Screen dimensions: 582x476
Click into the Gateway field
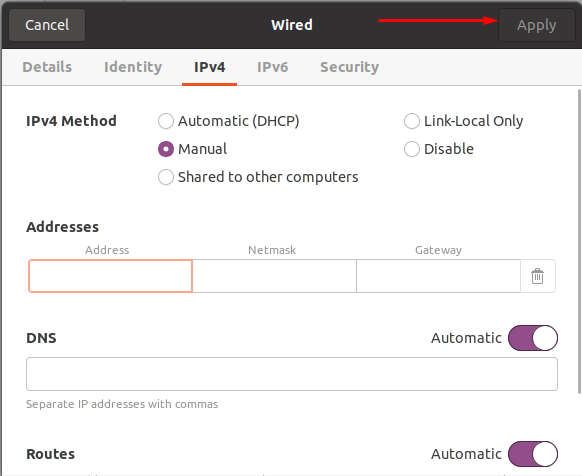coord(438,276)
